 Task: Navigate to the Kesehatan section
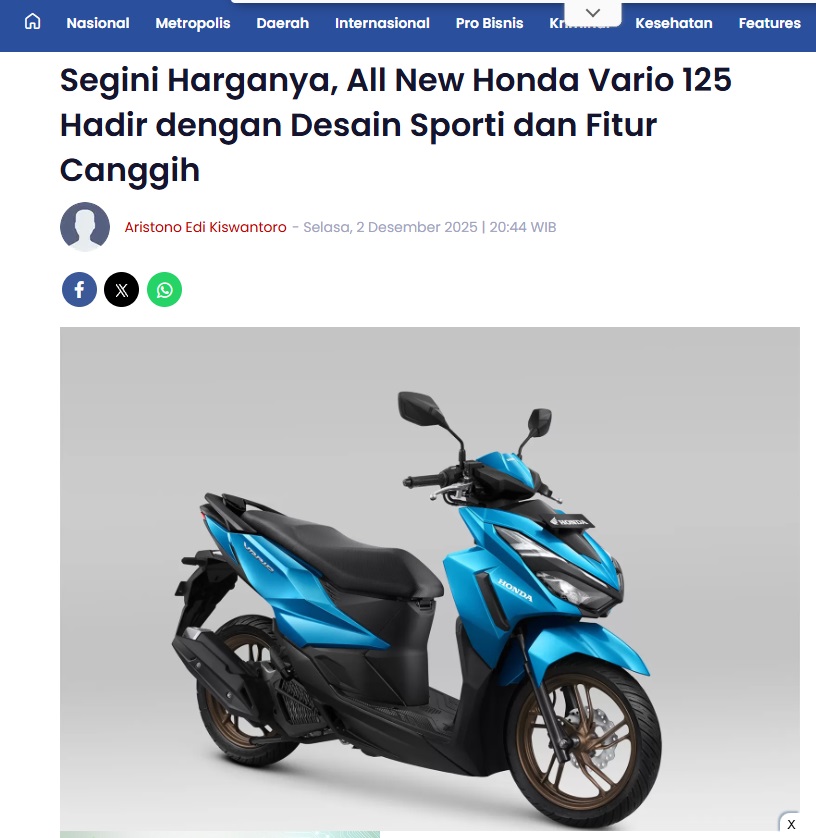click(674, 23)
